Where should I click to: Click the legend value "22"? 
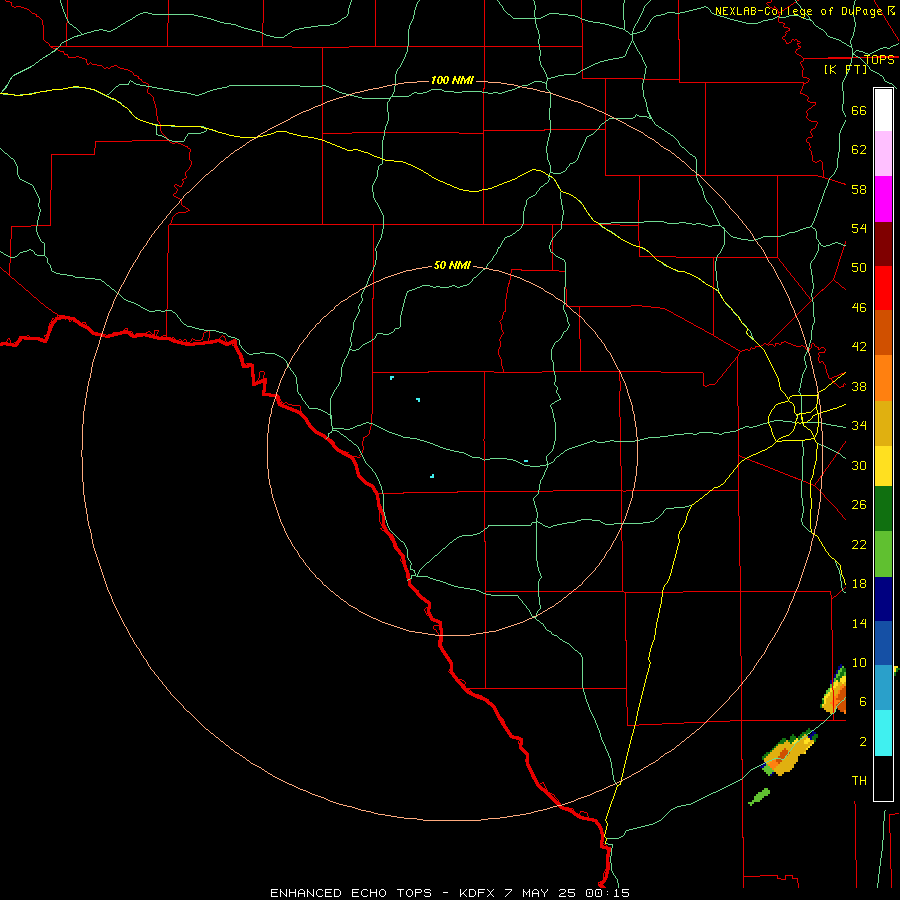[x=859, y=544]
